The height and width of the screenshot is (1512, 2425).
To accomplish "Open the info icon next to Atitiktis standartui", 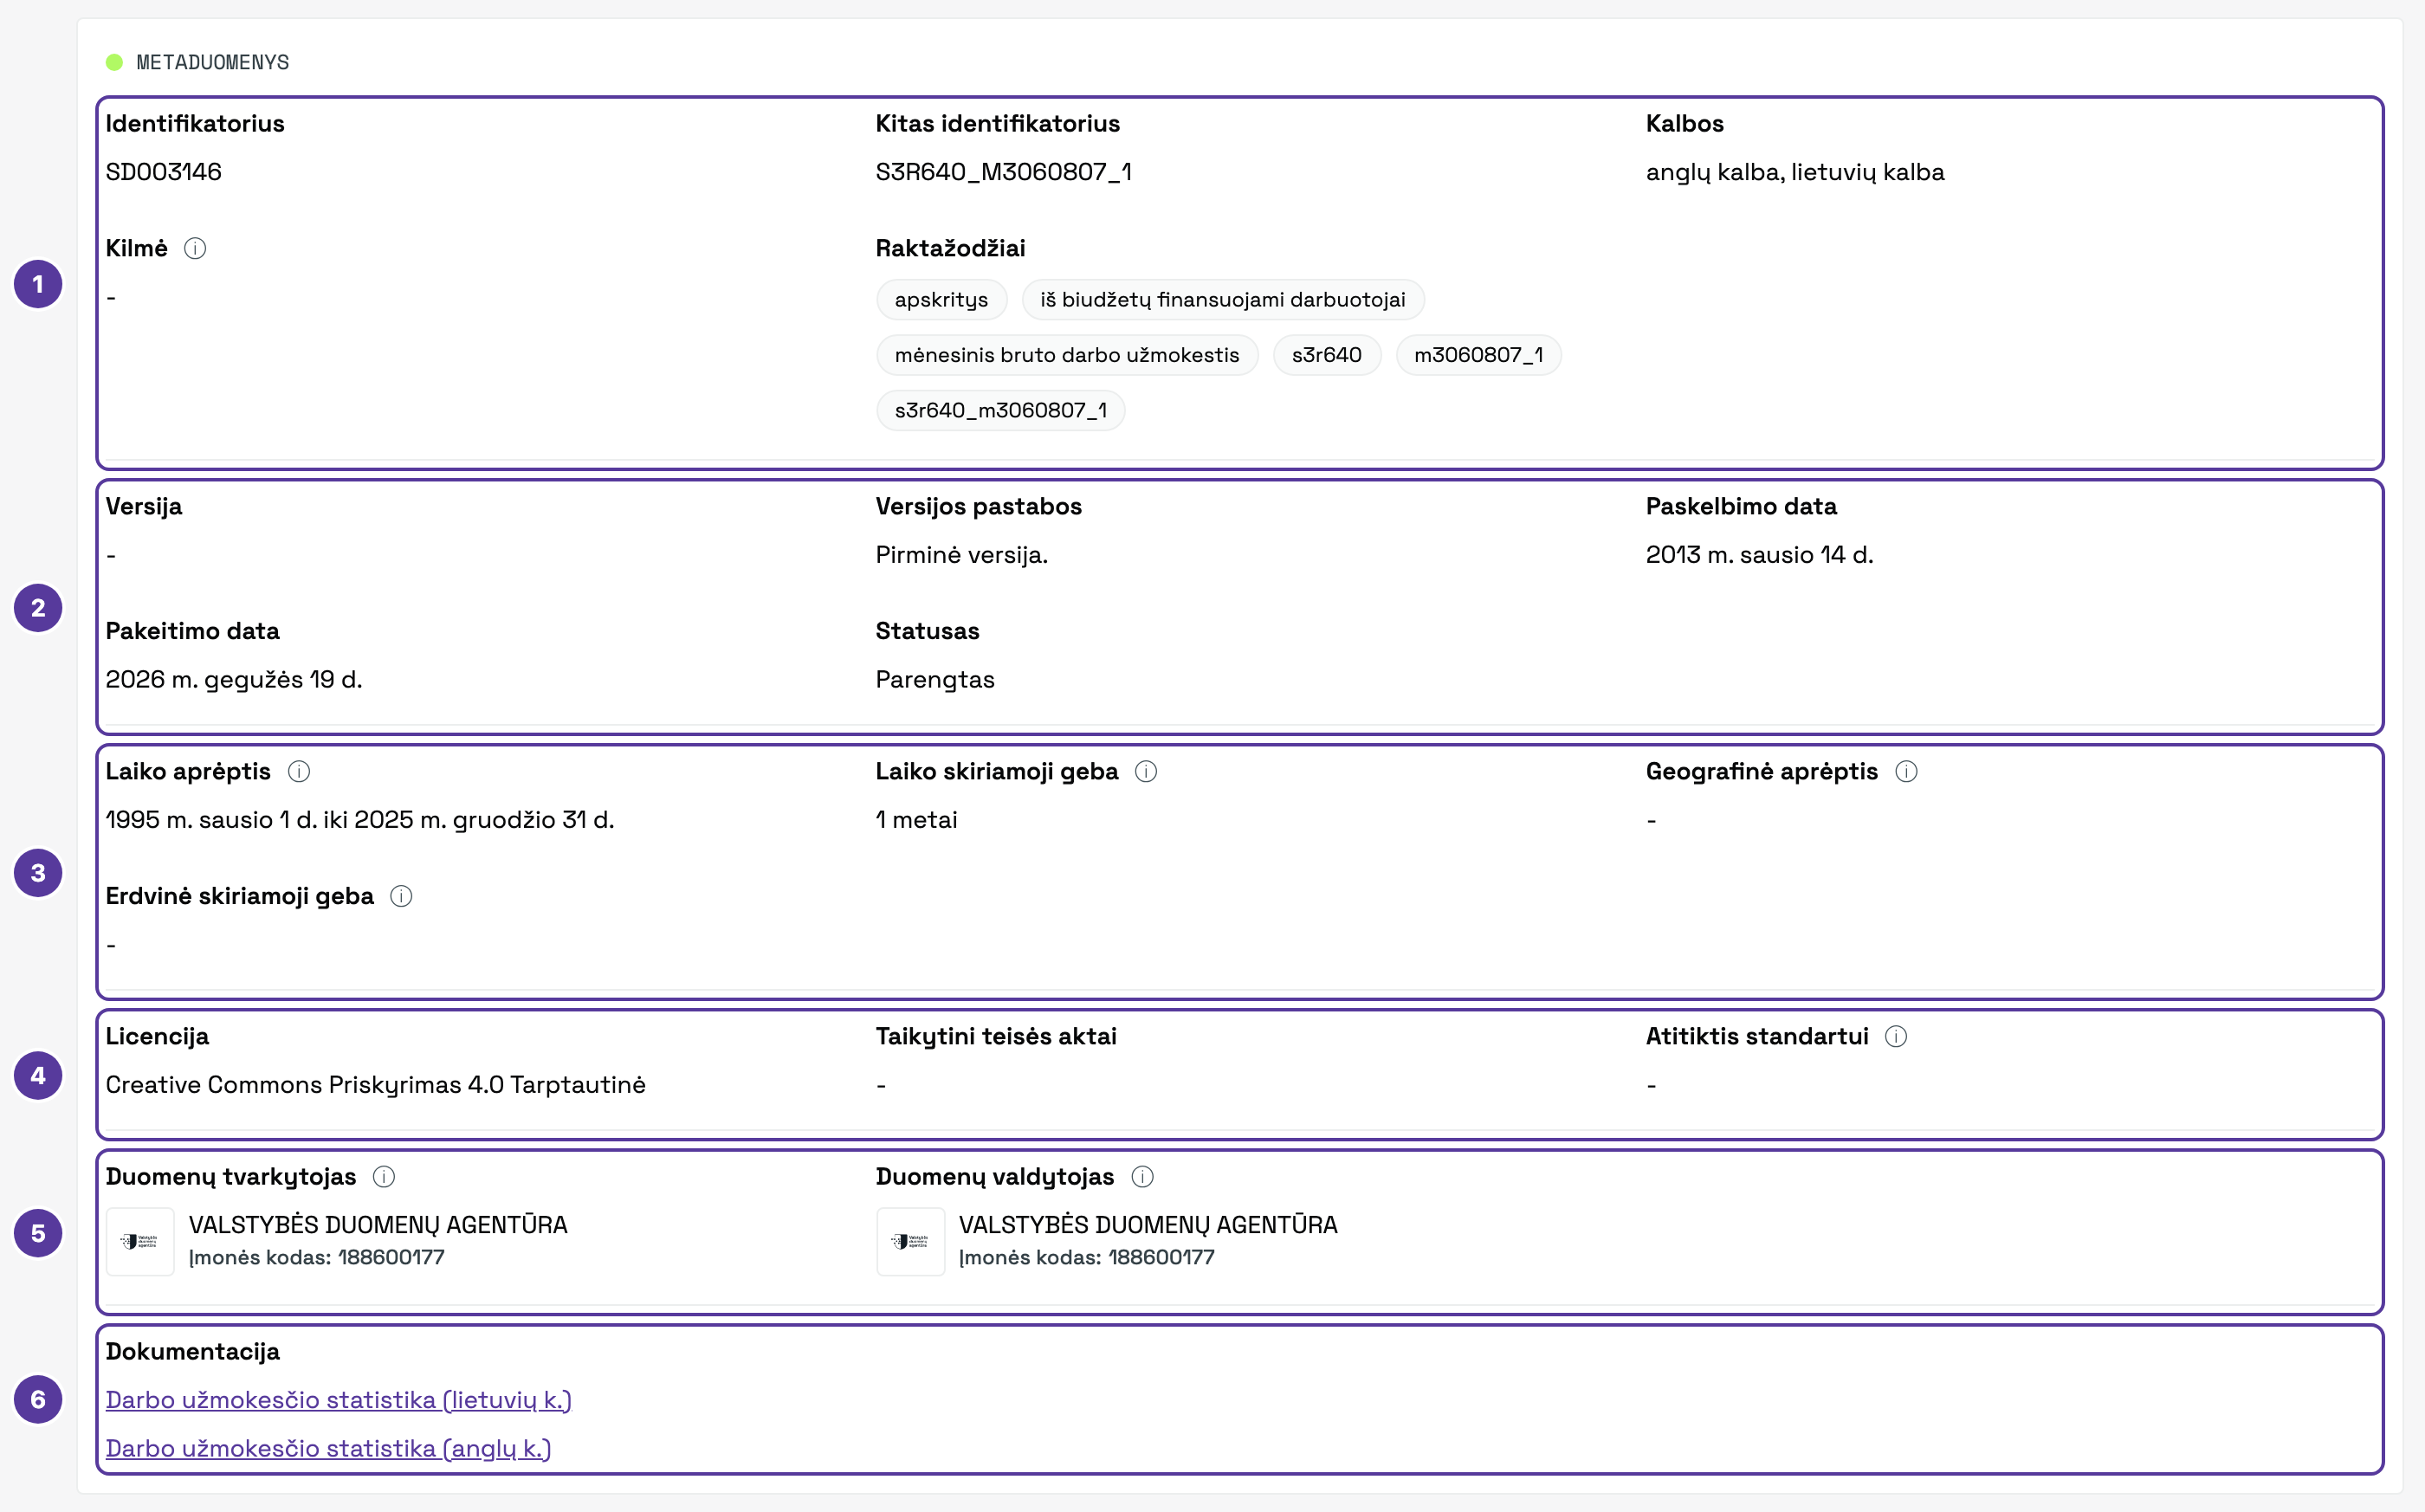I will click(1896, 1036).
